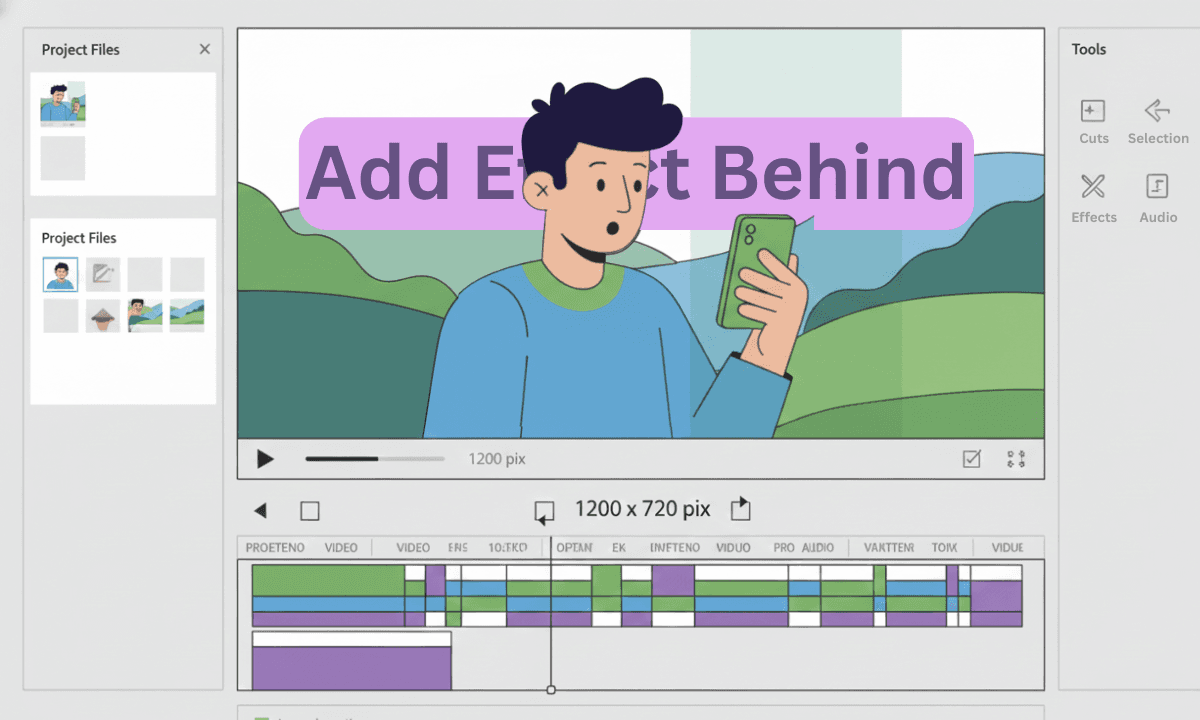Image resolution: width=1200 pixels, height=720 pixels.
Task: Play the video preview
Action: [265, 459]
